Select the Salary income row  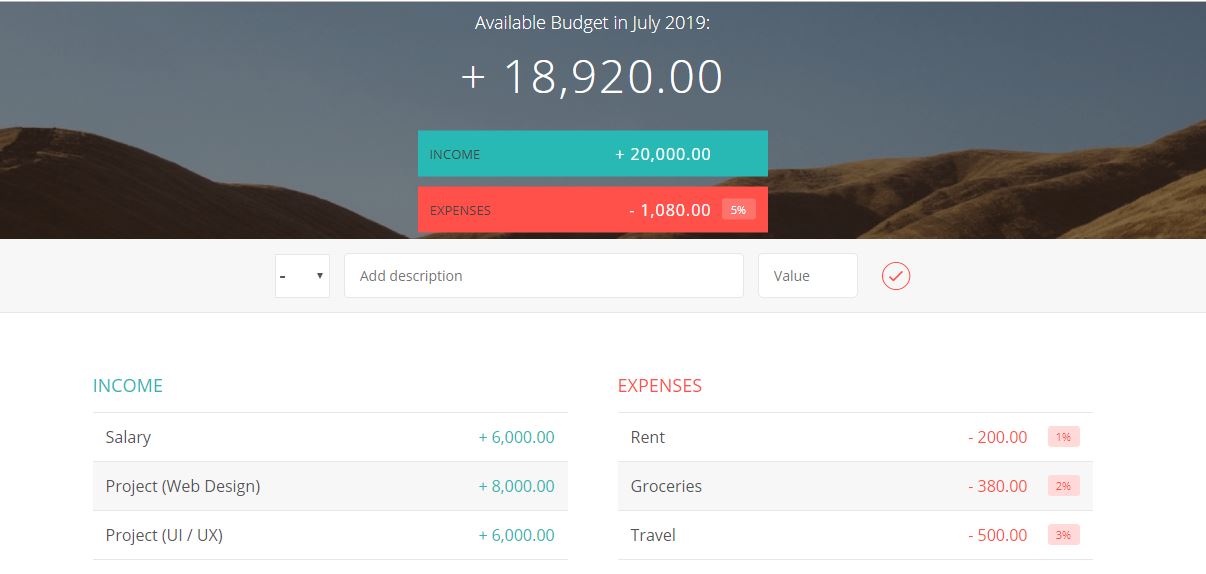point(330,437)
